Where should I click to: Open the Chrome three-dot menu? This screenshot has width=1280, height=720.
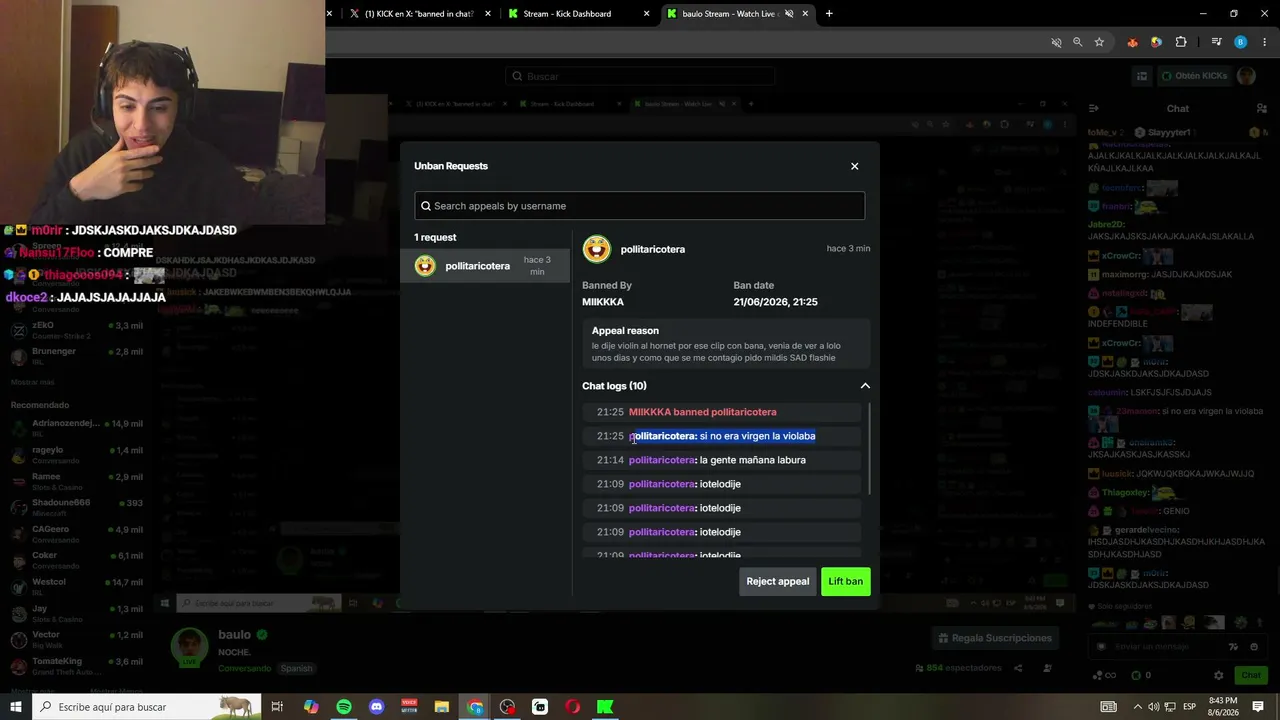1265,42
